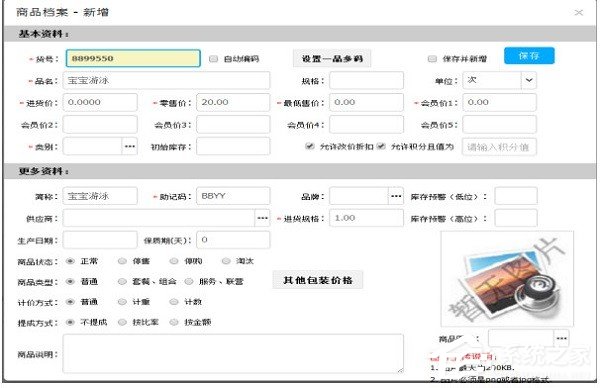Select 淘汰 product status
600x388 pixels.
tap(226, 261)
